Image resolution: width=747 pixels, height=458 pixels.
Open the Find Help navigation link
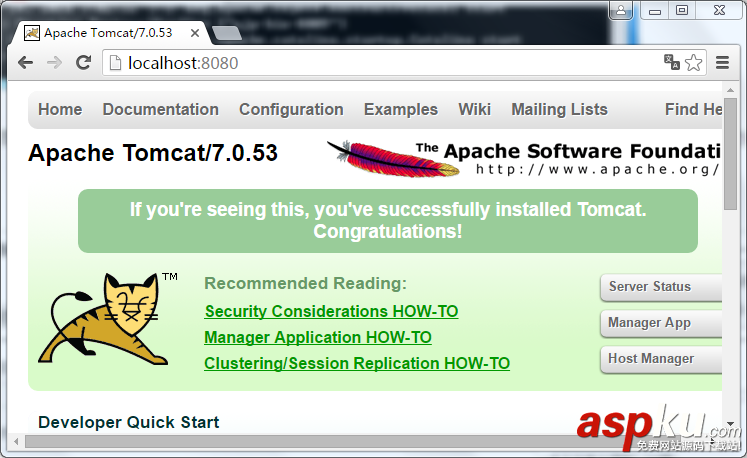tap(693, 110)
